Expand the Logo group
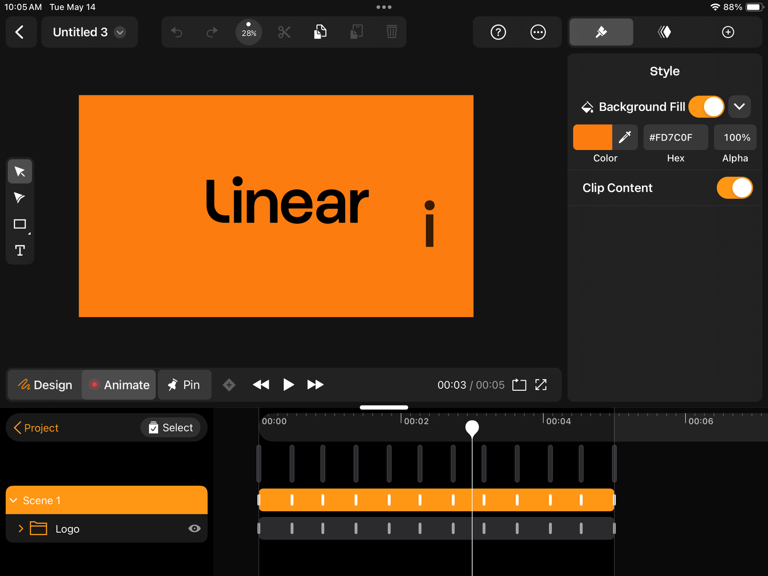Image resolution: width=768 pixels, height=576 pixels. coord(21,529)
